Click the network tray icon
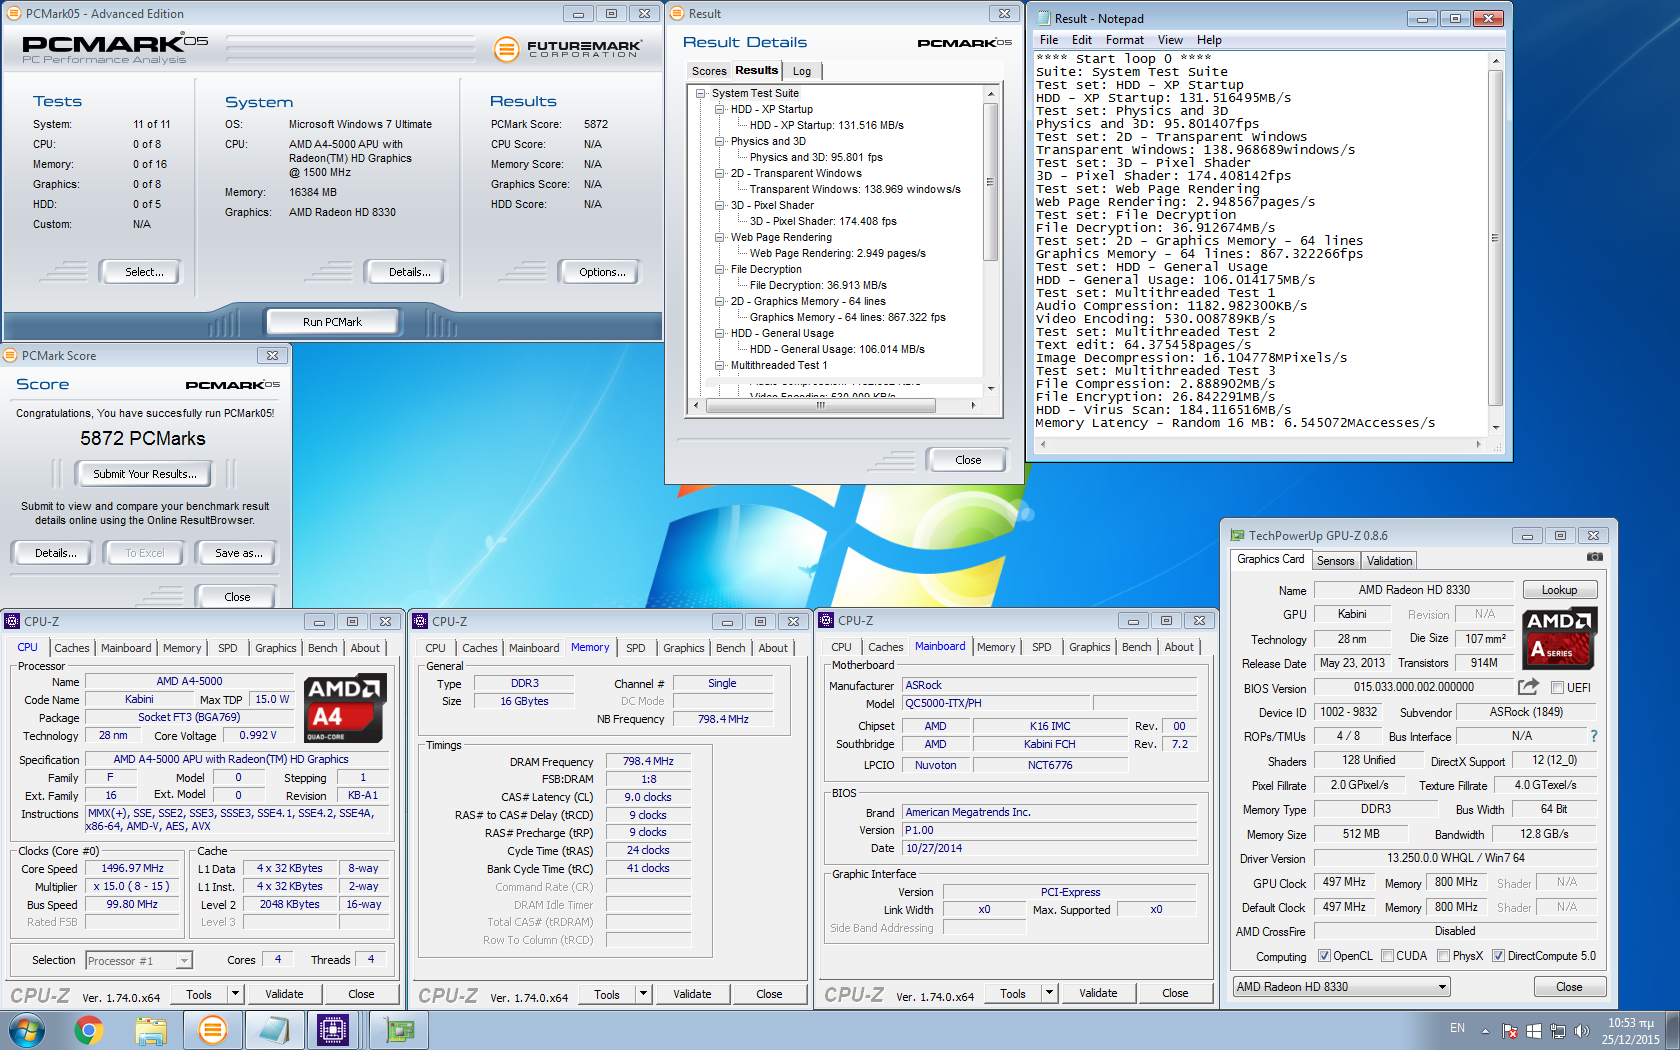The height and width of the screenshot is (1050, 1680). tap(1557, 1031)
